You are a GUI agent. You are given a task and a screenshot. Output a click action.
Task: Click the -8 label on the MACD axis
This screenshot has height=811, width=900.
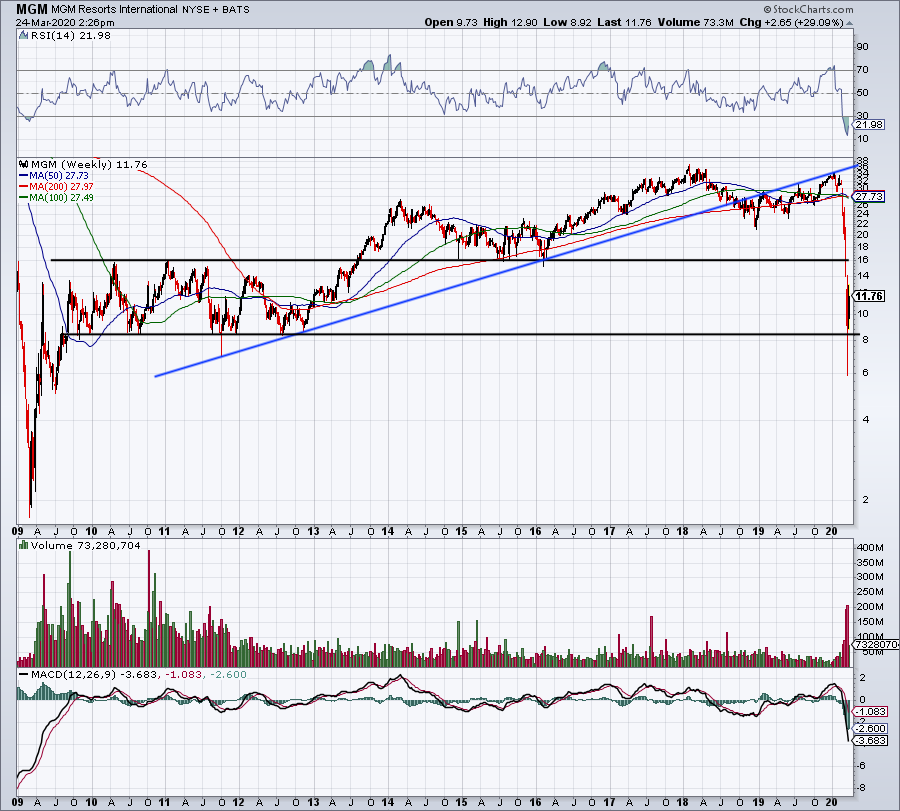coord(861,788)
